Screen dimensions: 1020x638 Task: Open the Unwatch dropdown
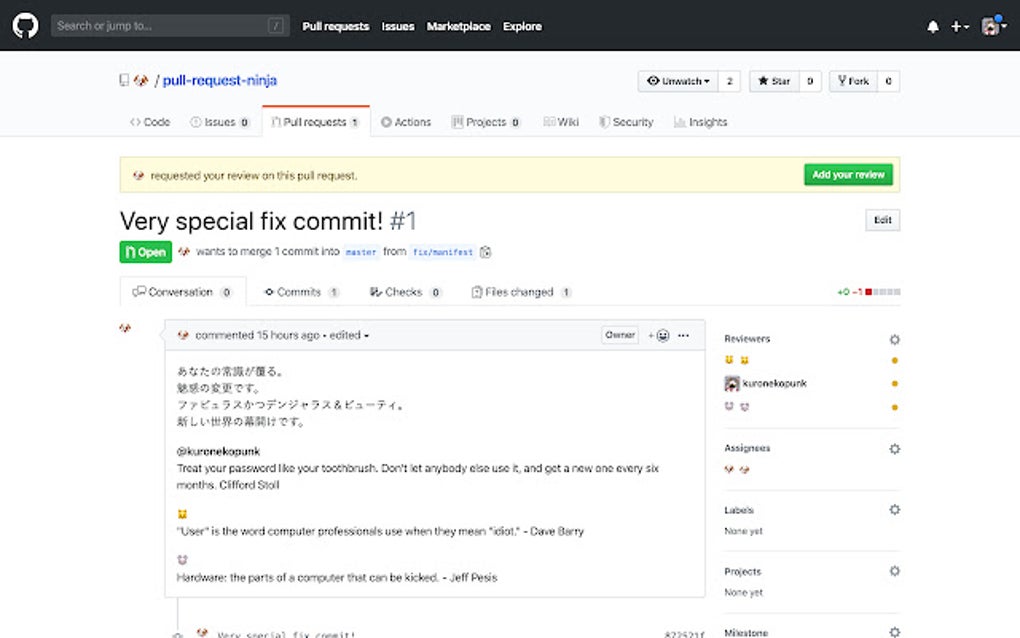(x=677, y=81)
